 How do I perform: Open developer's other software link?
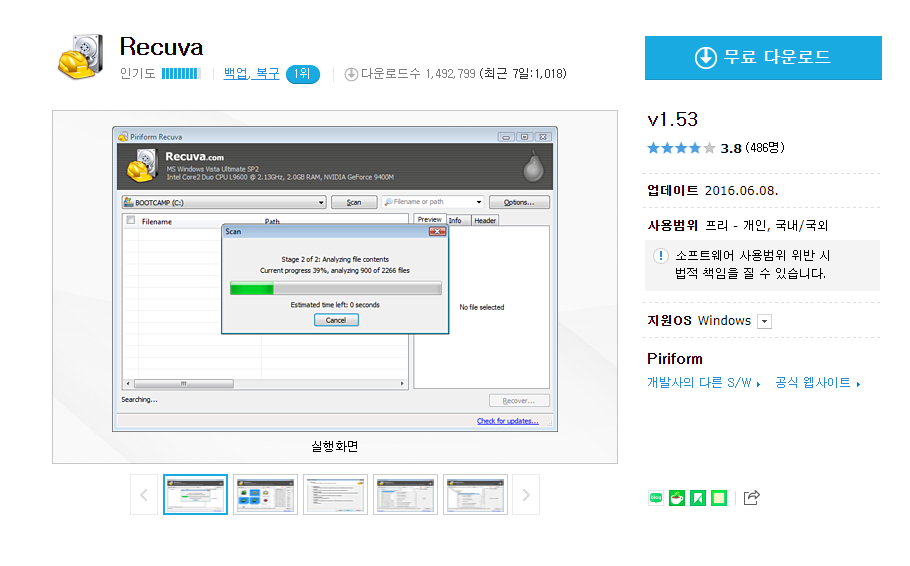pyautogui.click(x=703, y=383)
